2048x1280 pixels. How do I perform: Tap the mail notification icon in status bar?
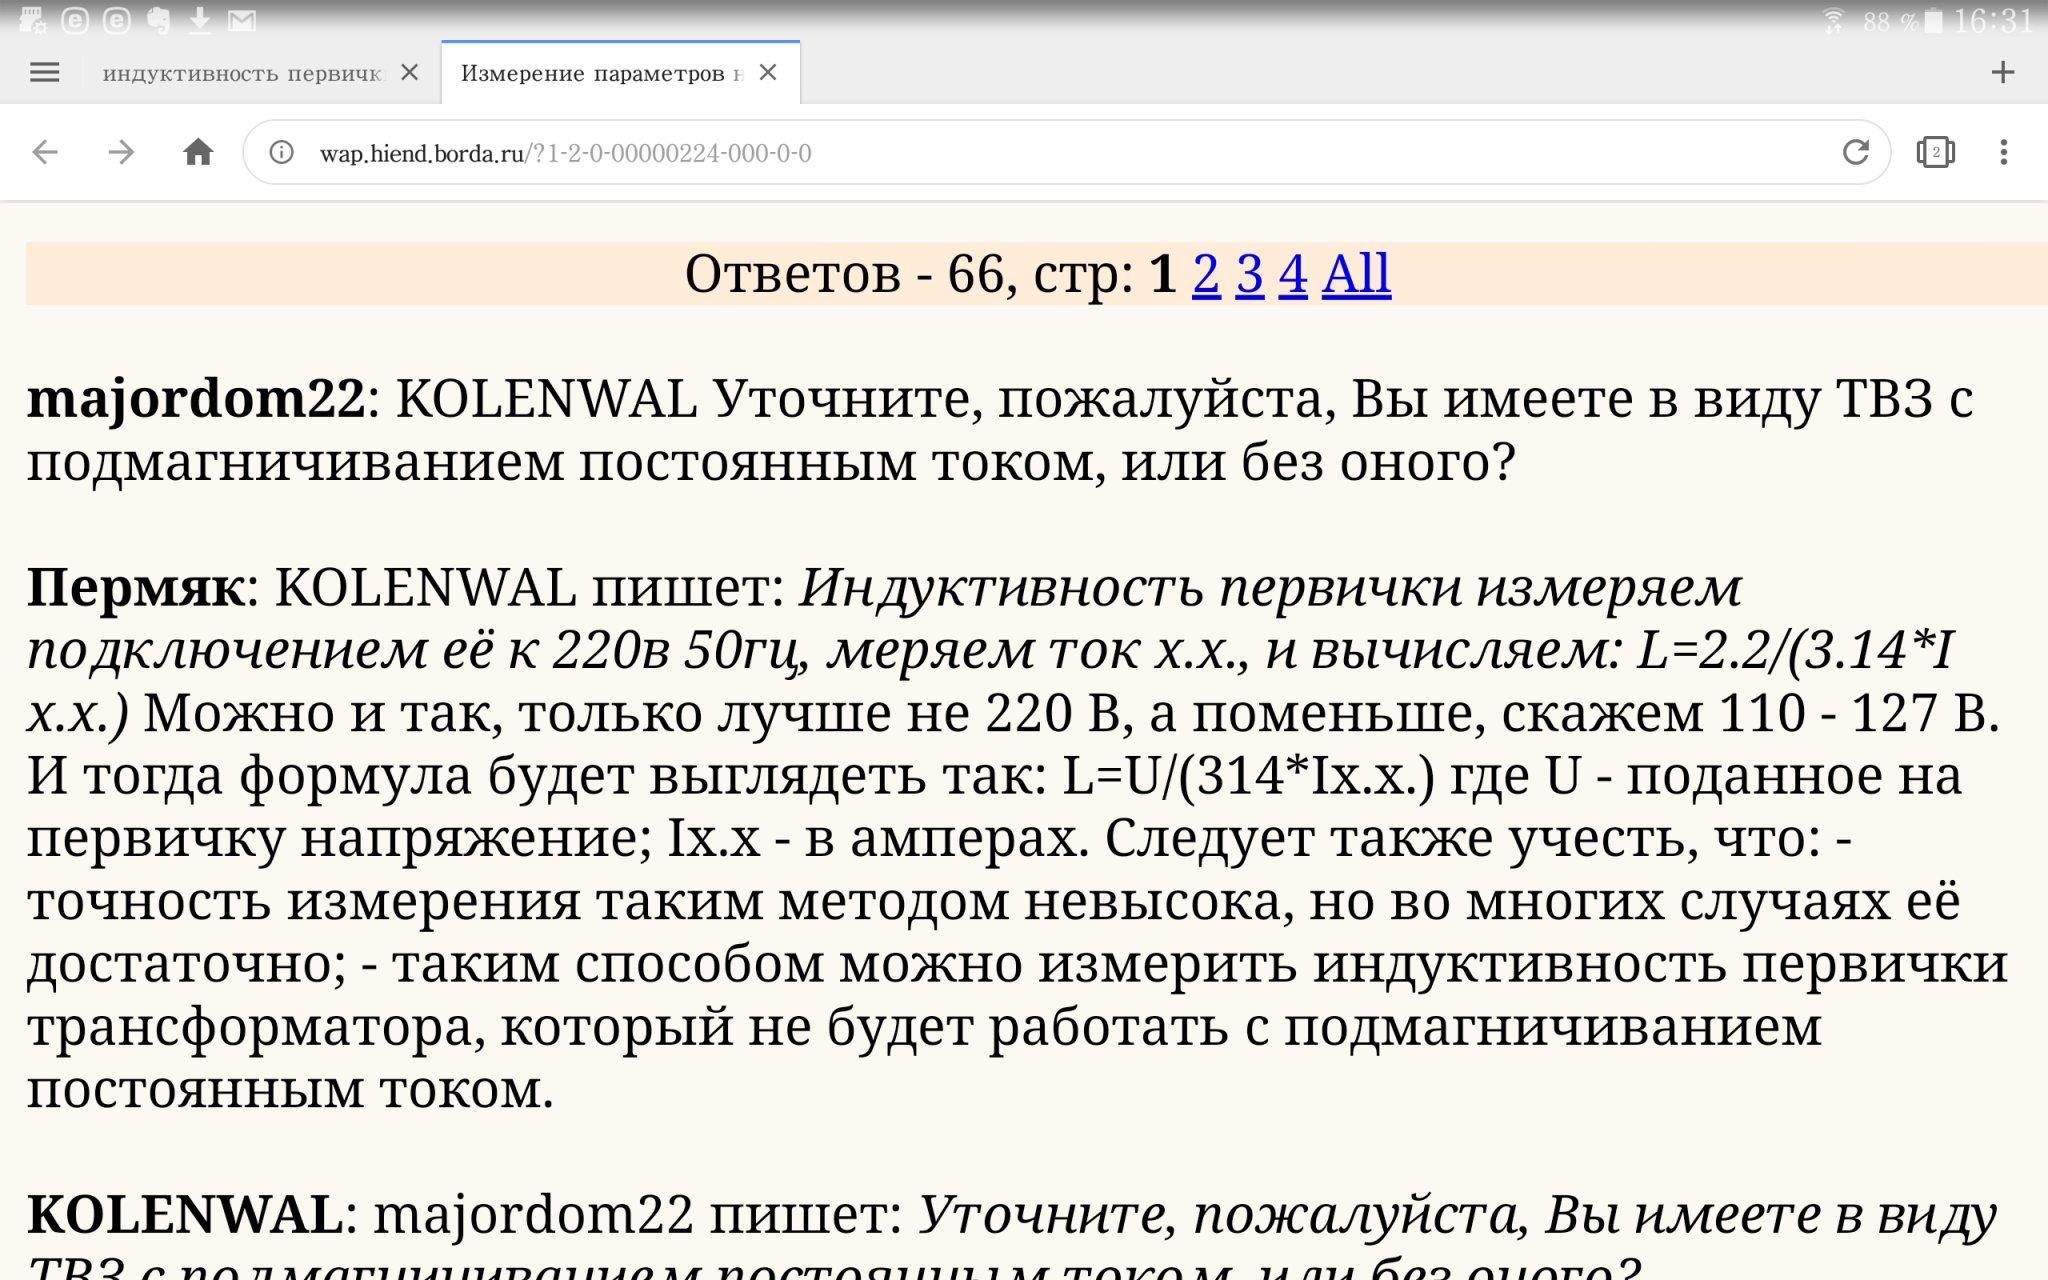click(242, 20)
